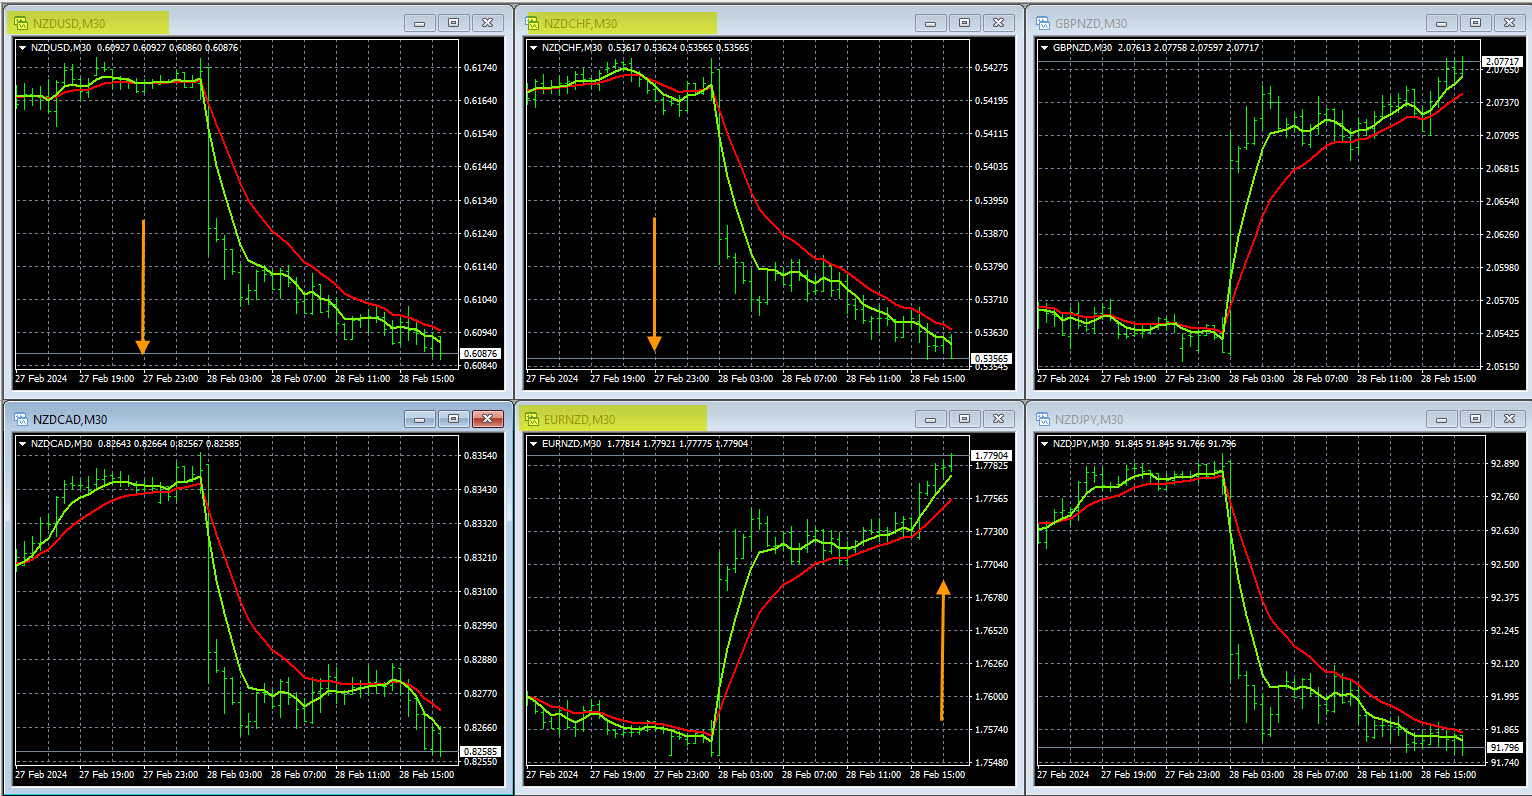Click the 0.60876 current price label
Viewport: 1532px width, 796px height.
click(x=480, y=354)
